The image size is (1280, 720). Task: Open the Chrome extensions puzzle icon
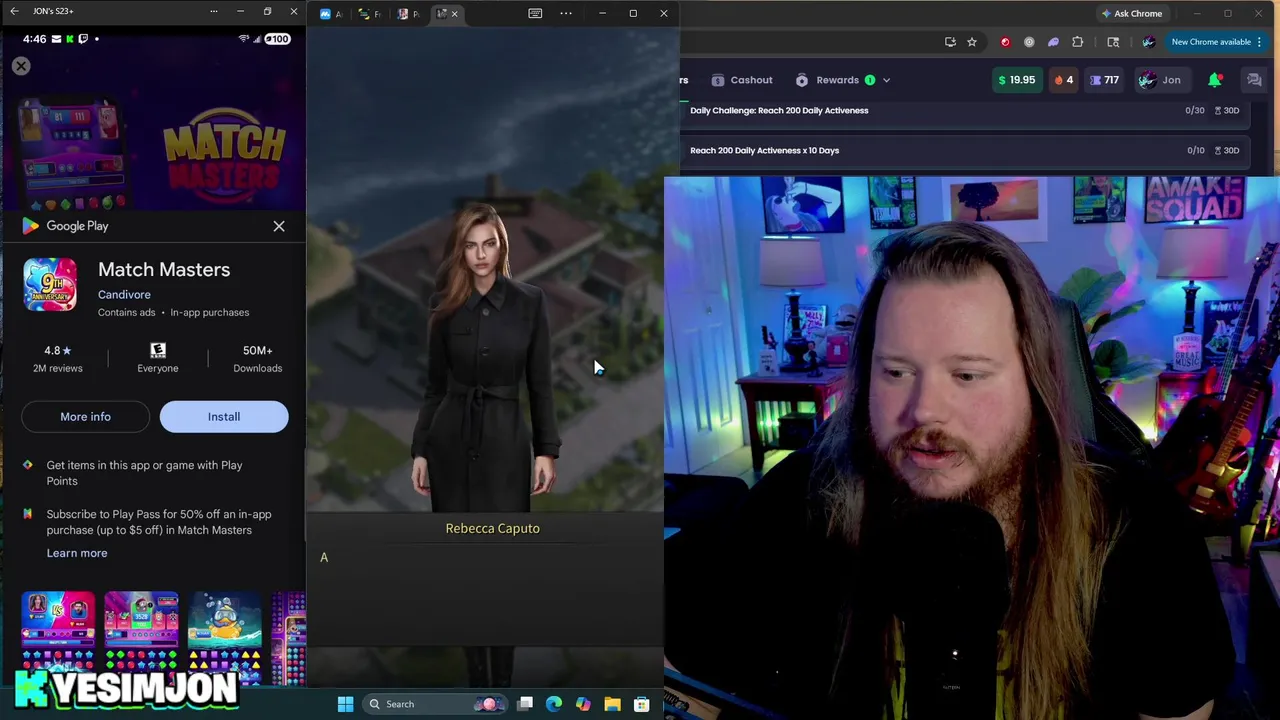coord(1077,42)
